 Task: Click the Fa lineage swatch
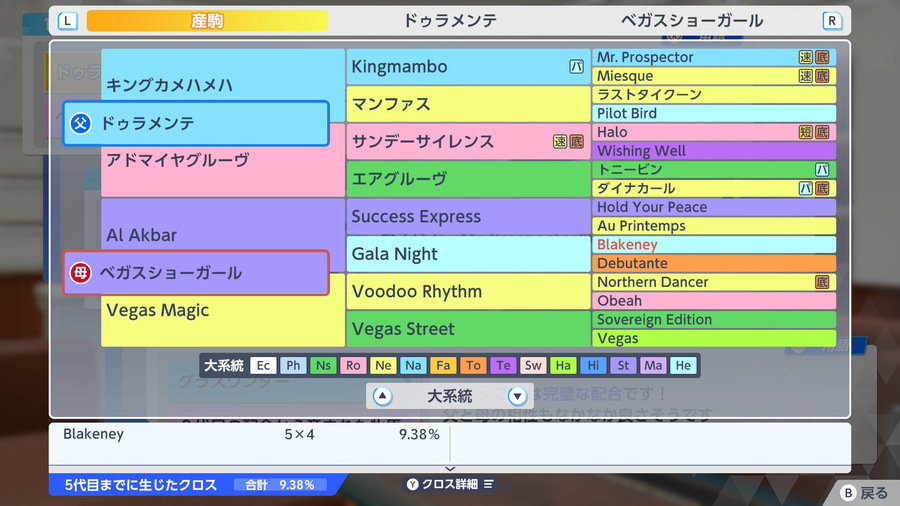click(x=443, y=365)
